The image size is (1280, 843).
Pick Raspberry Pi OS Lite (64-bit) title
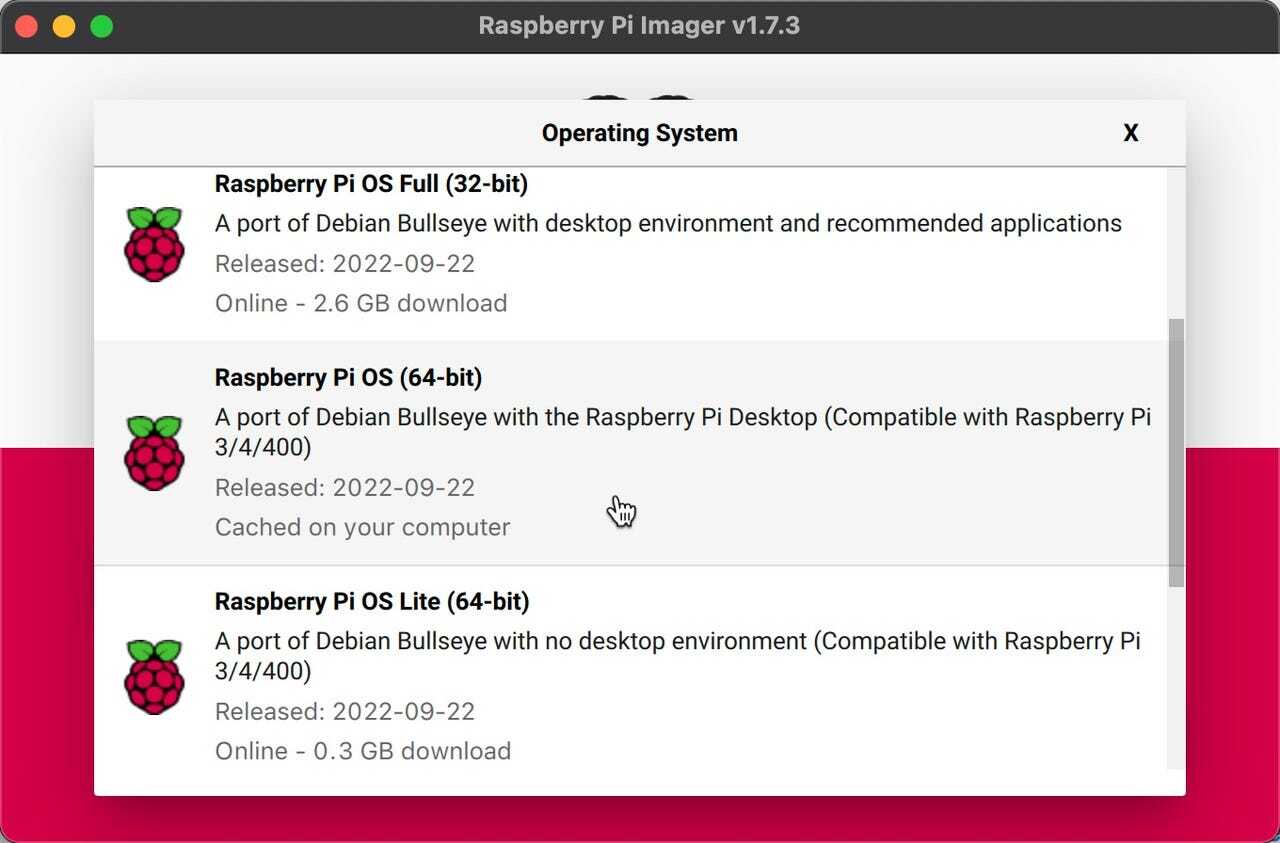pyautogui.click(x=372, y=602)
